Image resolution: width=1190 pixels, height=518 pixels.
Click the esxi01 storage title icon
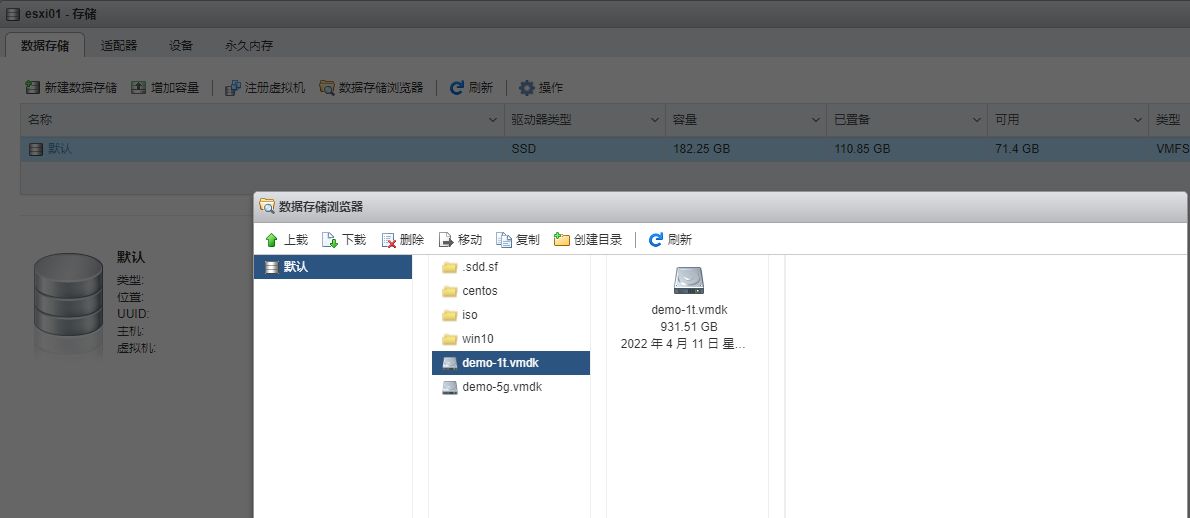coord(12,14)
